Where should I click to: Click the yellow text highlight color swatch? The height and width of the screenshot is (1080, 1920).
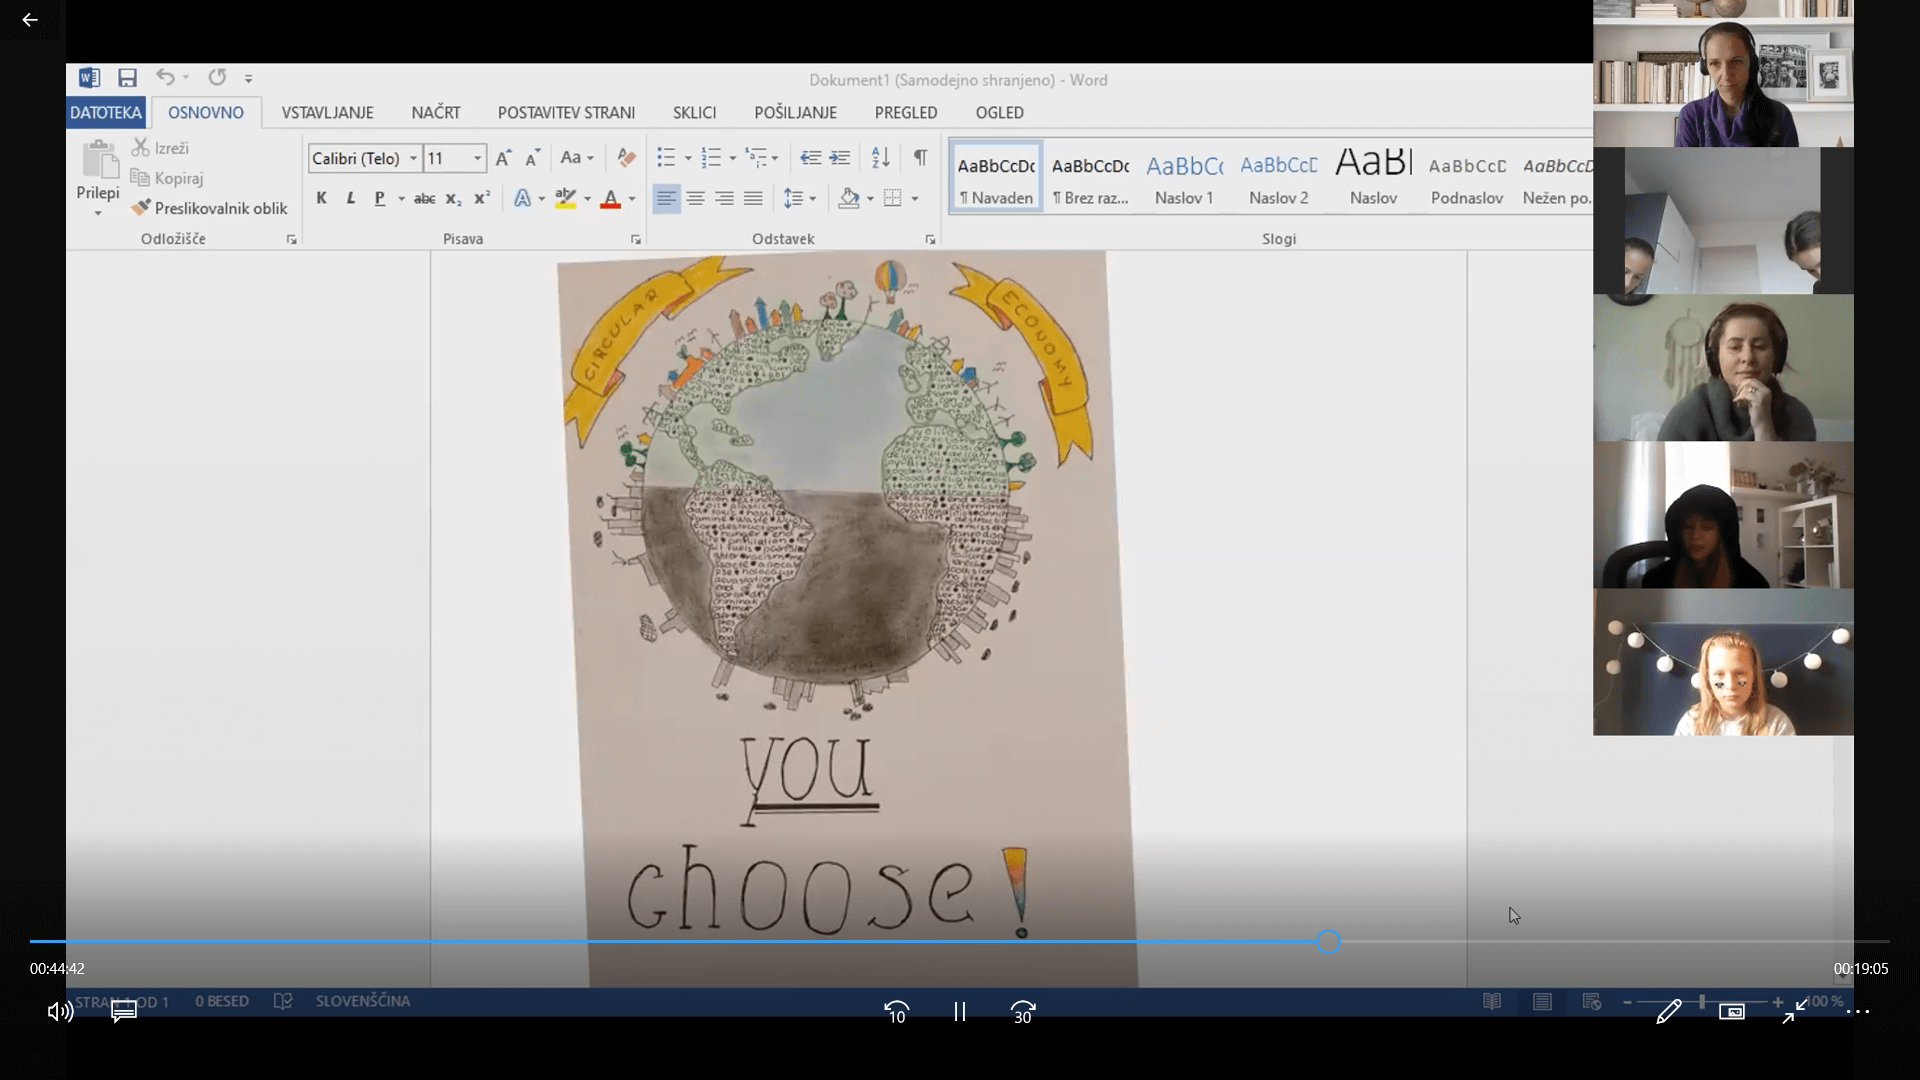pos(566,198)
